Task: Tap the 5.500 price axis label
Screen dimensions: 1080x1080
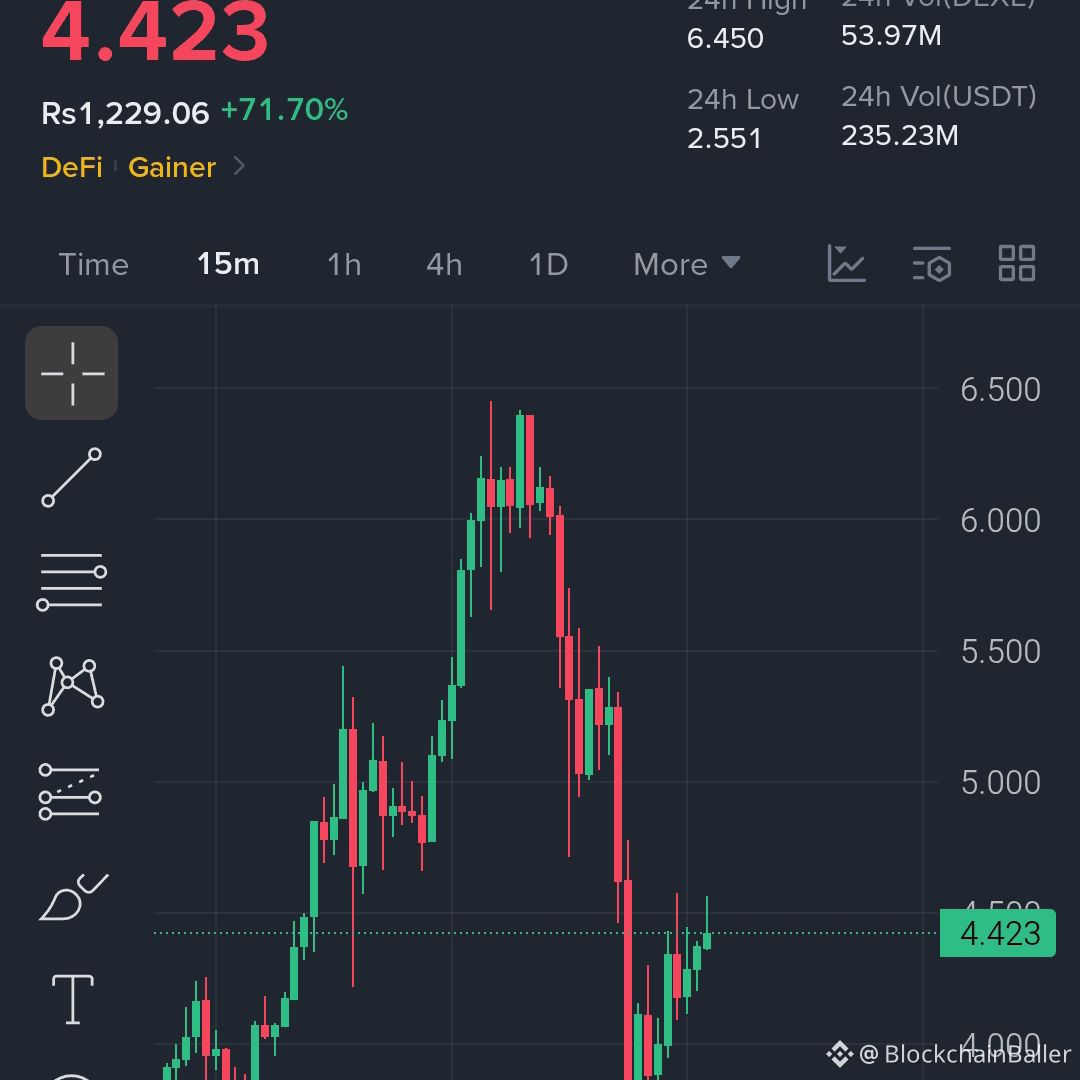Action: (x=1000, y=652)
